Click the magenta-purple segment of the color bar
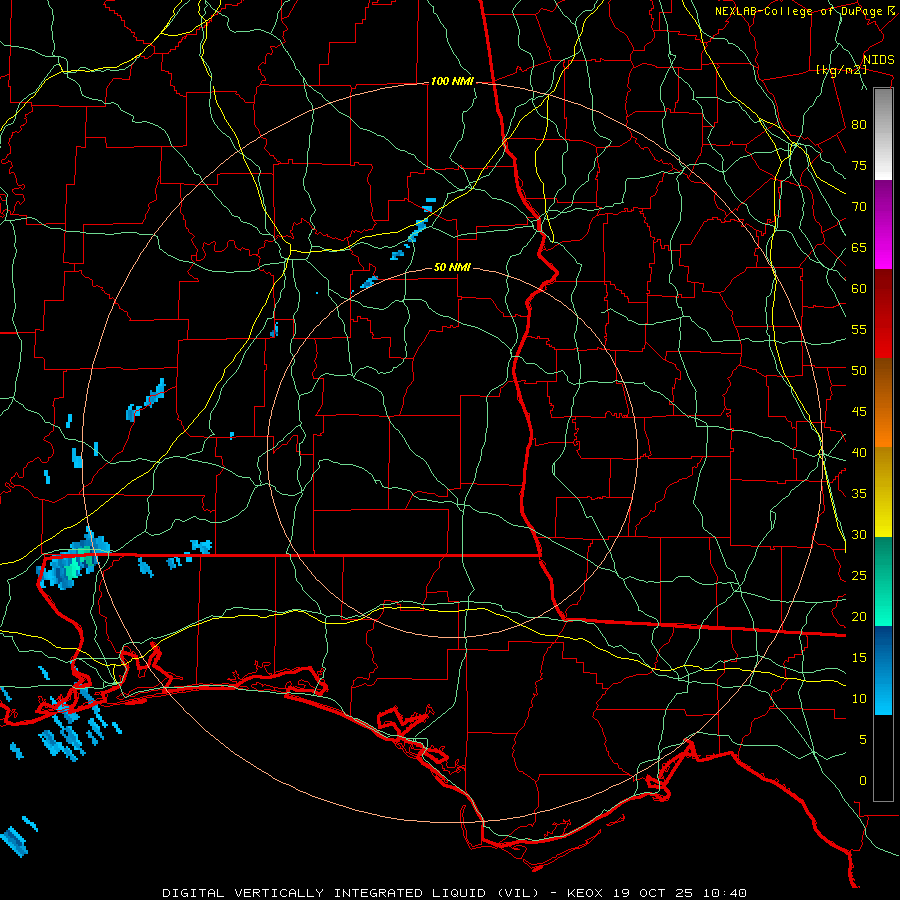Screen dimensions: 900x900 point(883,225)
